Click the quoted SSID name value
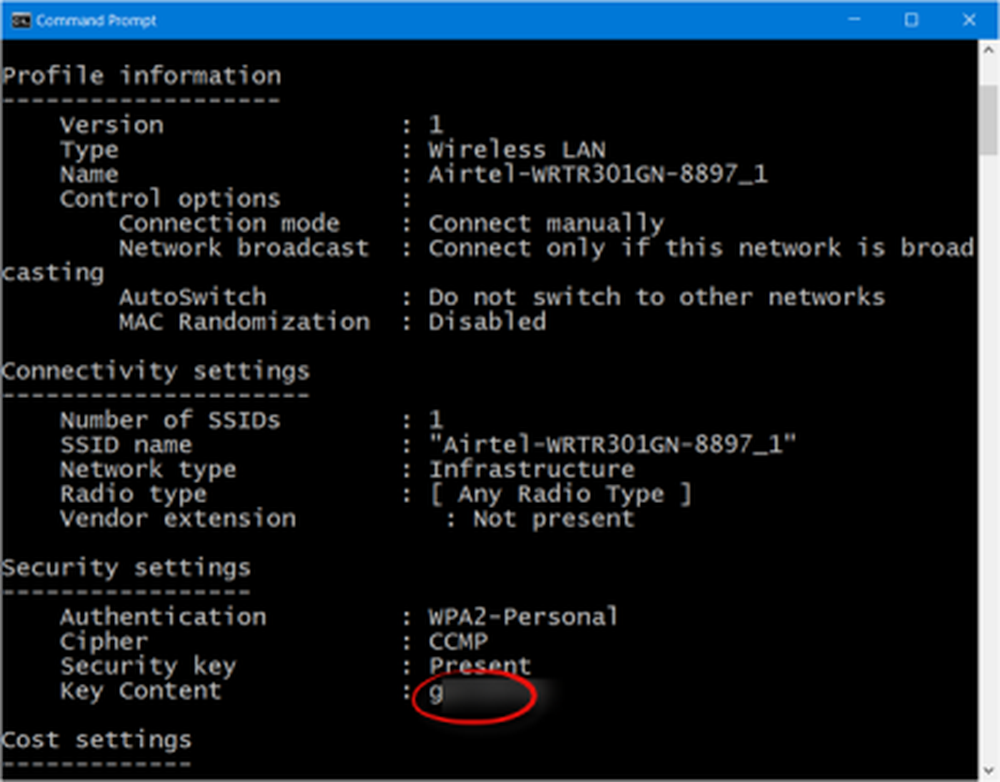This screenshot has height=782, width=1000. click(x=612, y=444)
